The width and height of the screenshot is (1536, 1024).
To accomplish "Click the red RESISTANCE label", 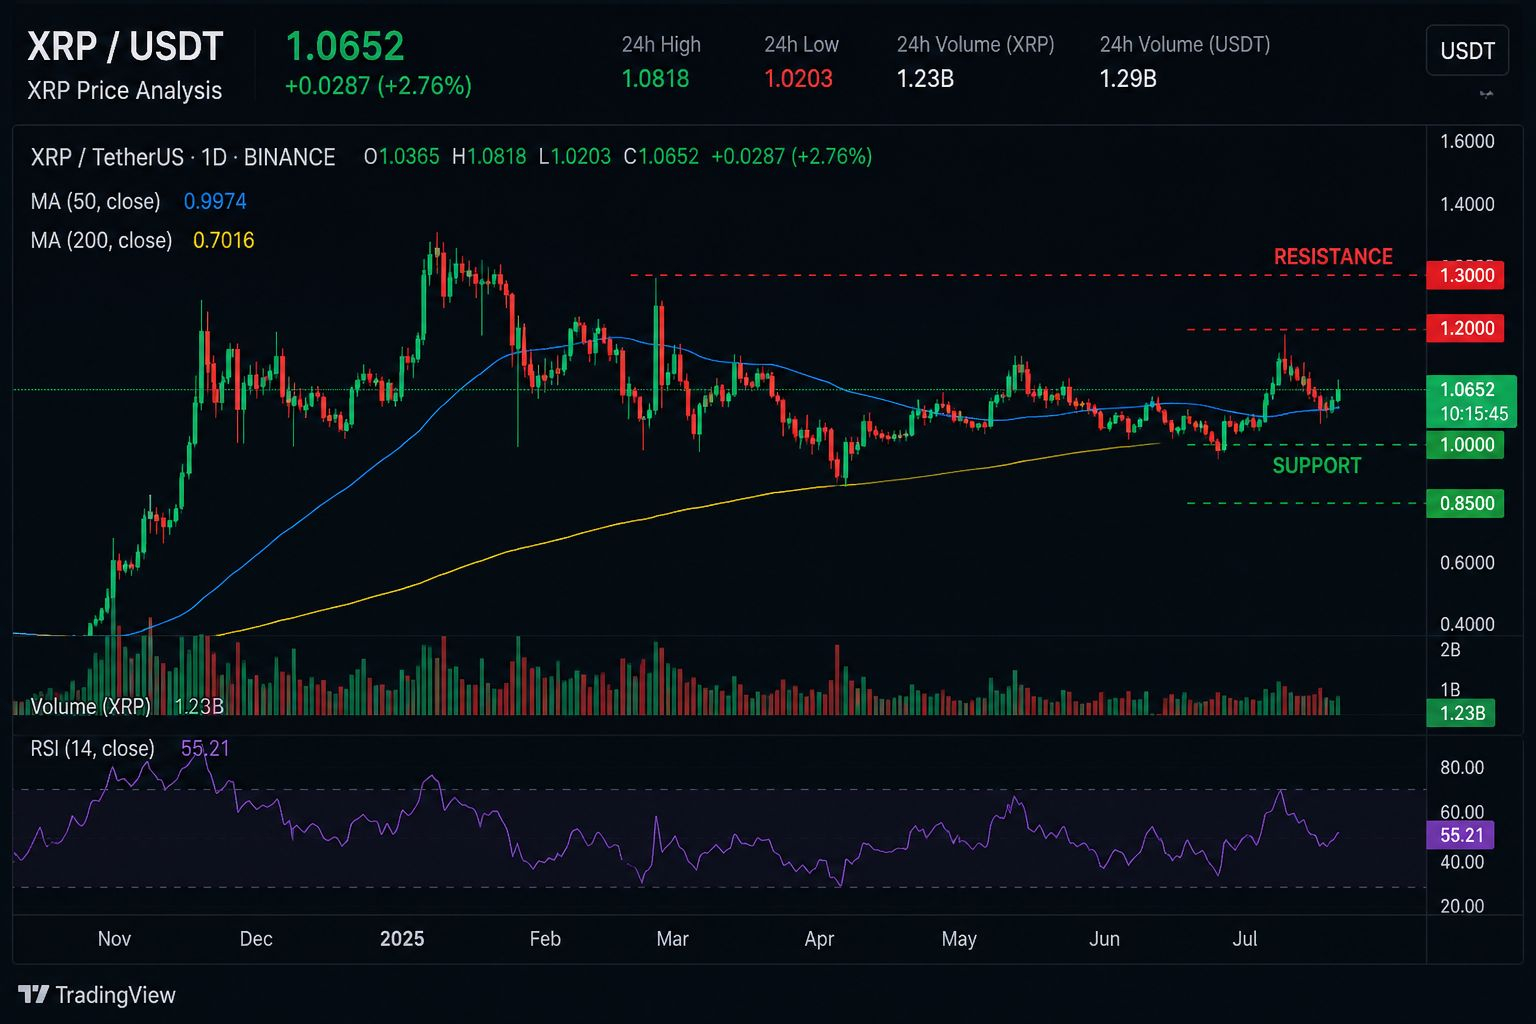I will pos(1333,257).
